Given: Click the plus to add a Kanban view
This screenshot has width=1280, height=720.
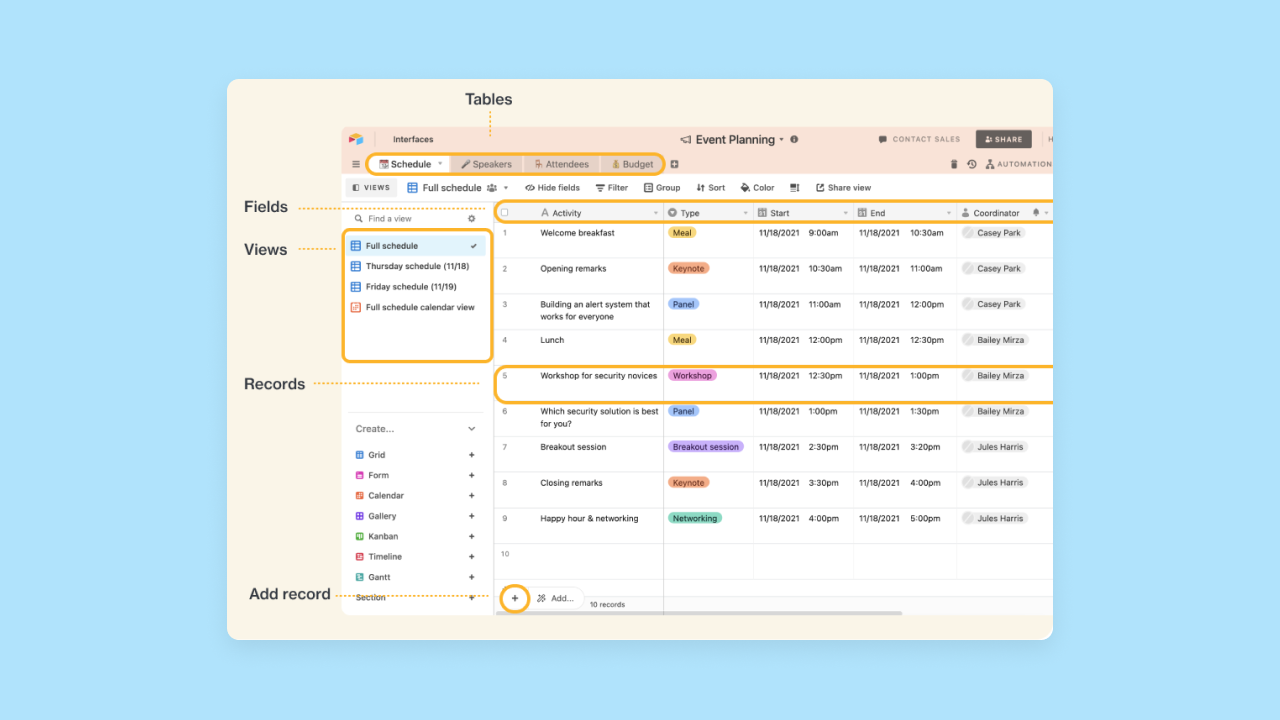Looking at the screenshot, I should 471,536.
